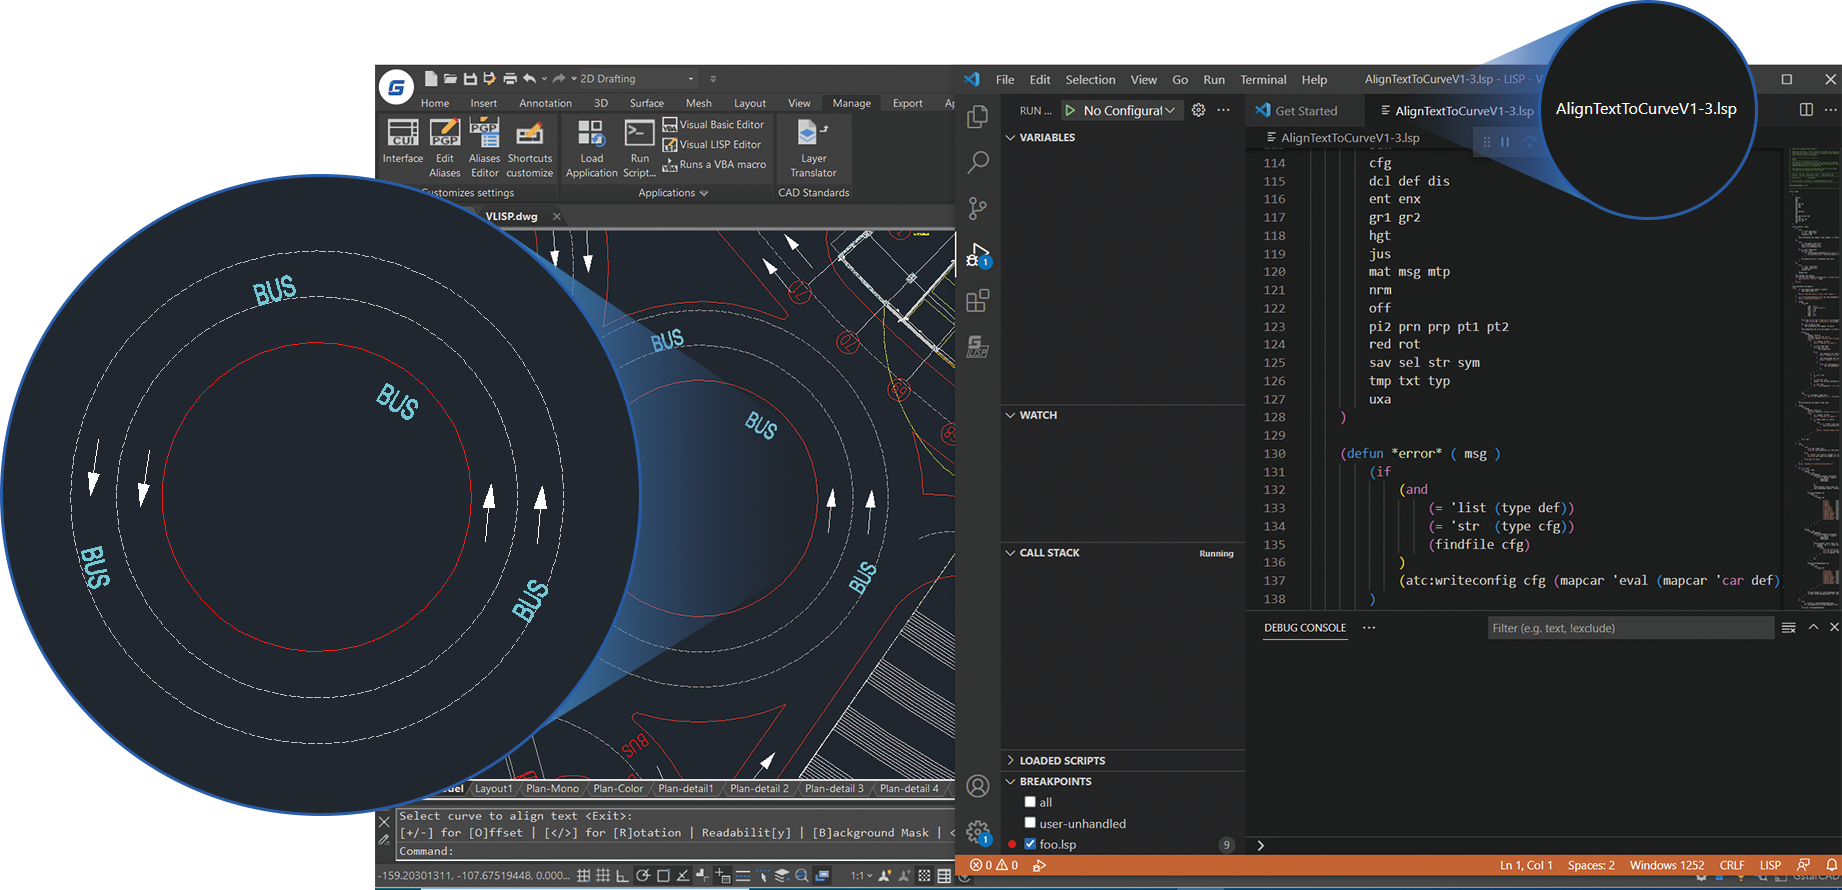Toggle Grid display in CAD status bar
The width and height of the screenshot is (1842, 890).
pyautogui.click(x=603, y=876)
